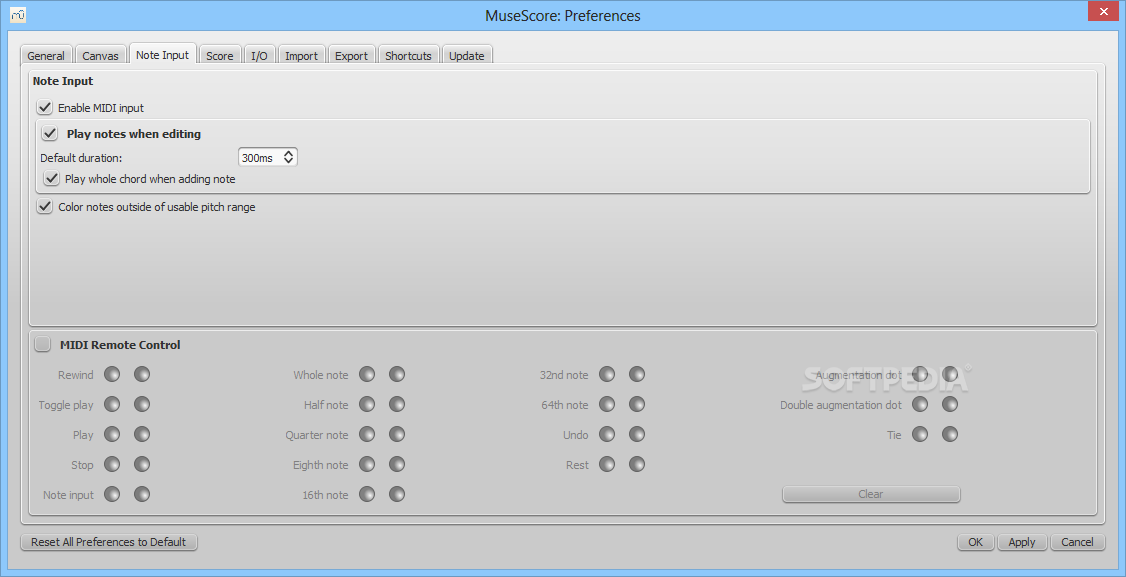This screenshot has height=577, width=1126.
Task: Click the right round indicator beside Rewind
Action: point(142,374)
